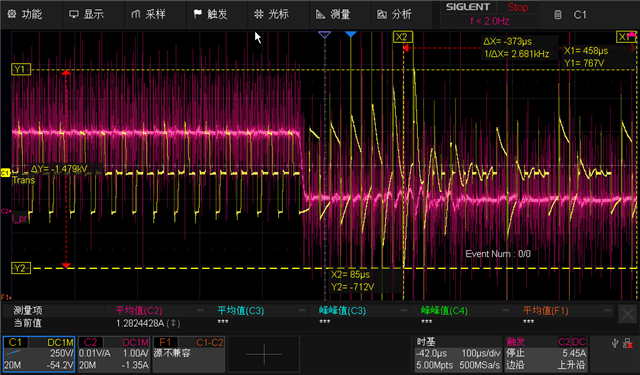
Task: Toggle the C2 channel box
Action: [114, 354]
